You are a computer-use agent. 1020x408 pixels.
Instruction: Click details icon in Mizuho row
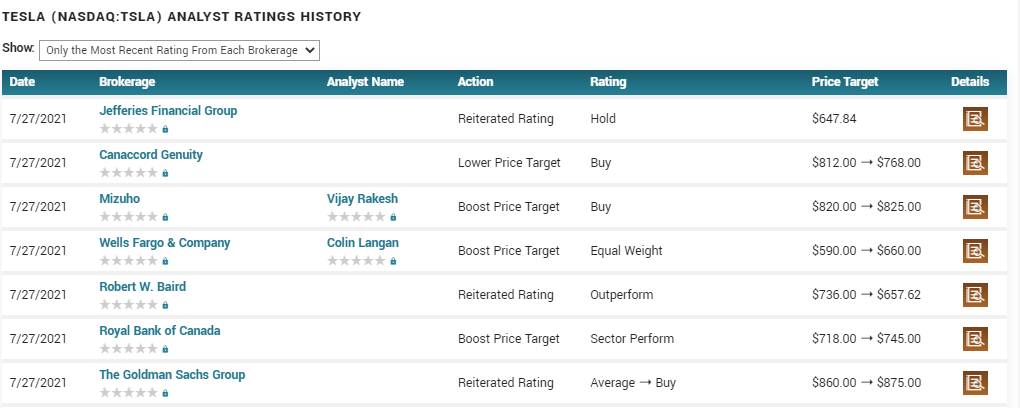[974, 207]
